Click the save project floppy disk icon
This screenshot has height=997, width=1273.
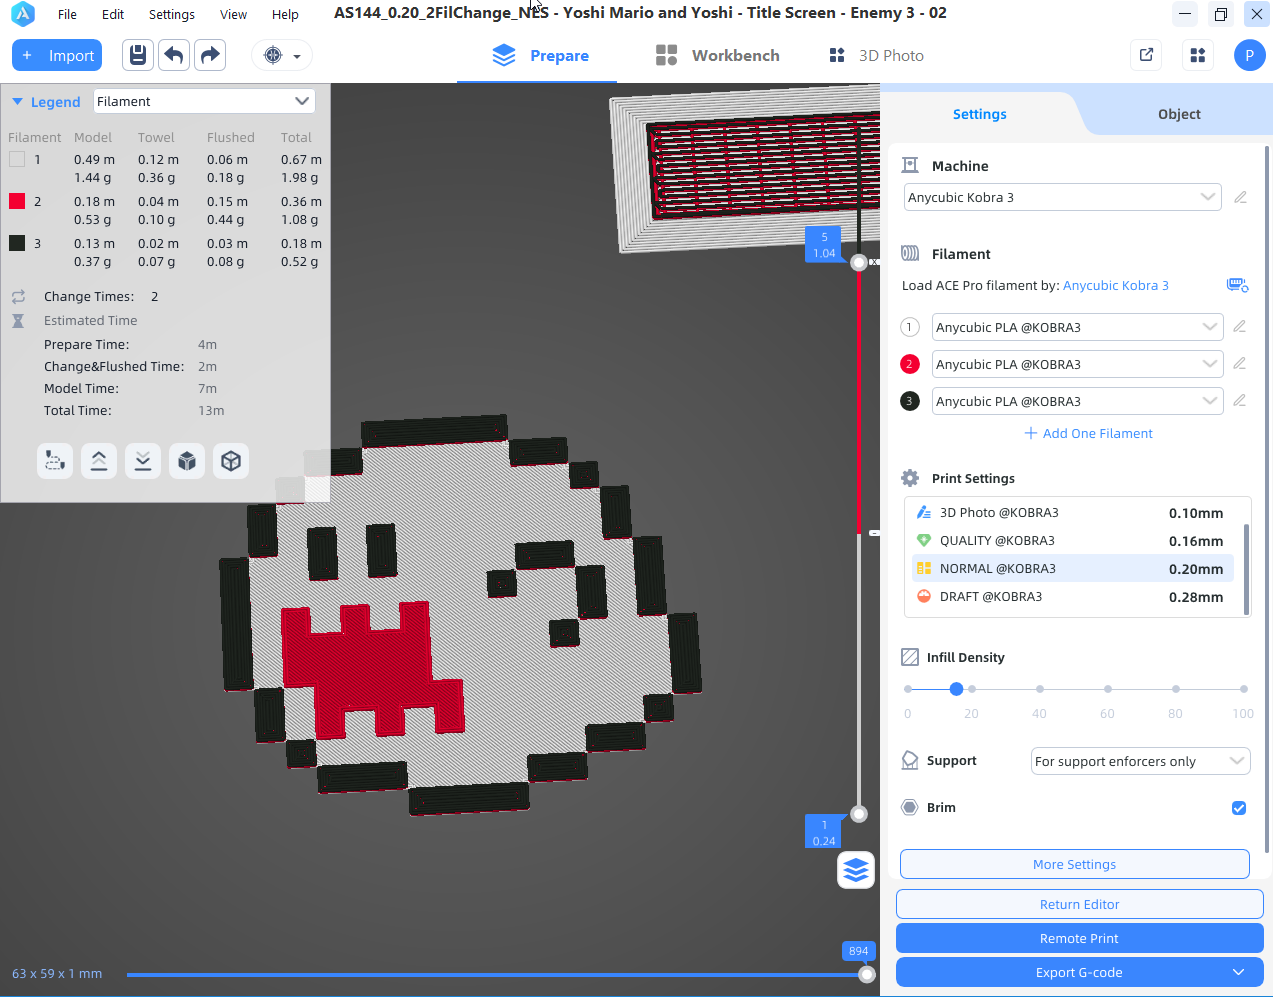[138, 55]
